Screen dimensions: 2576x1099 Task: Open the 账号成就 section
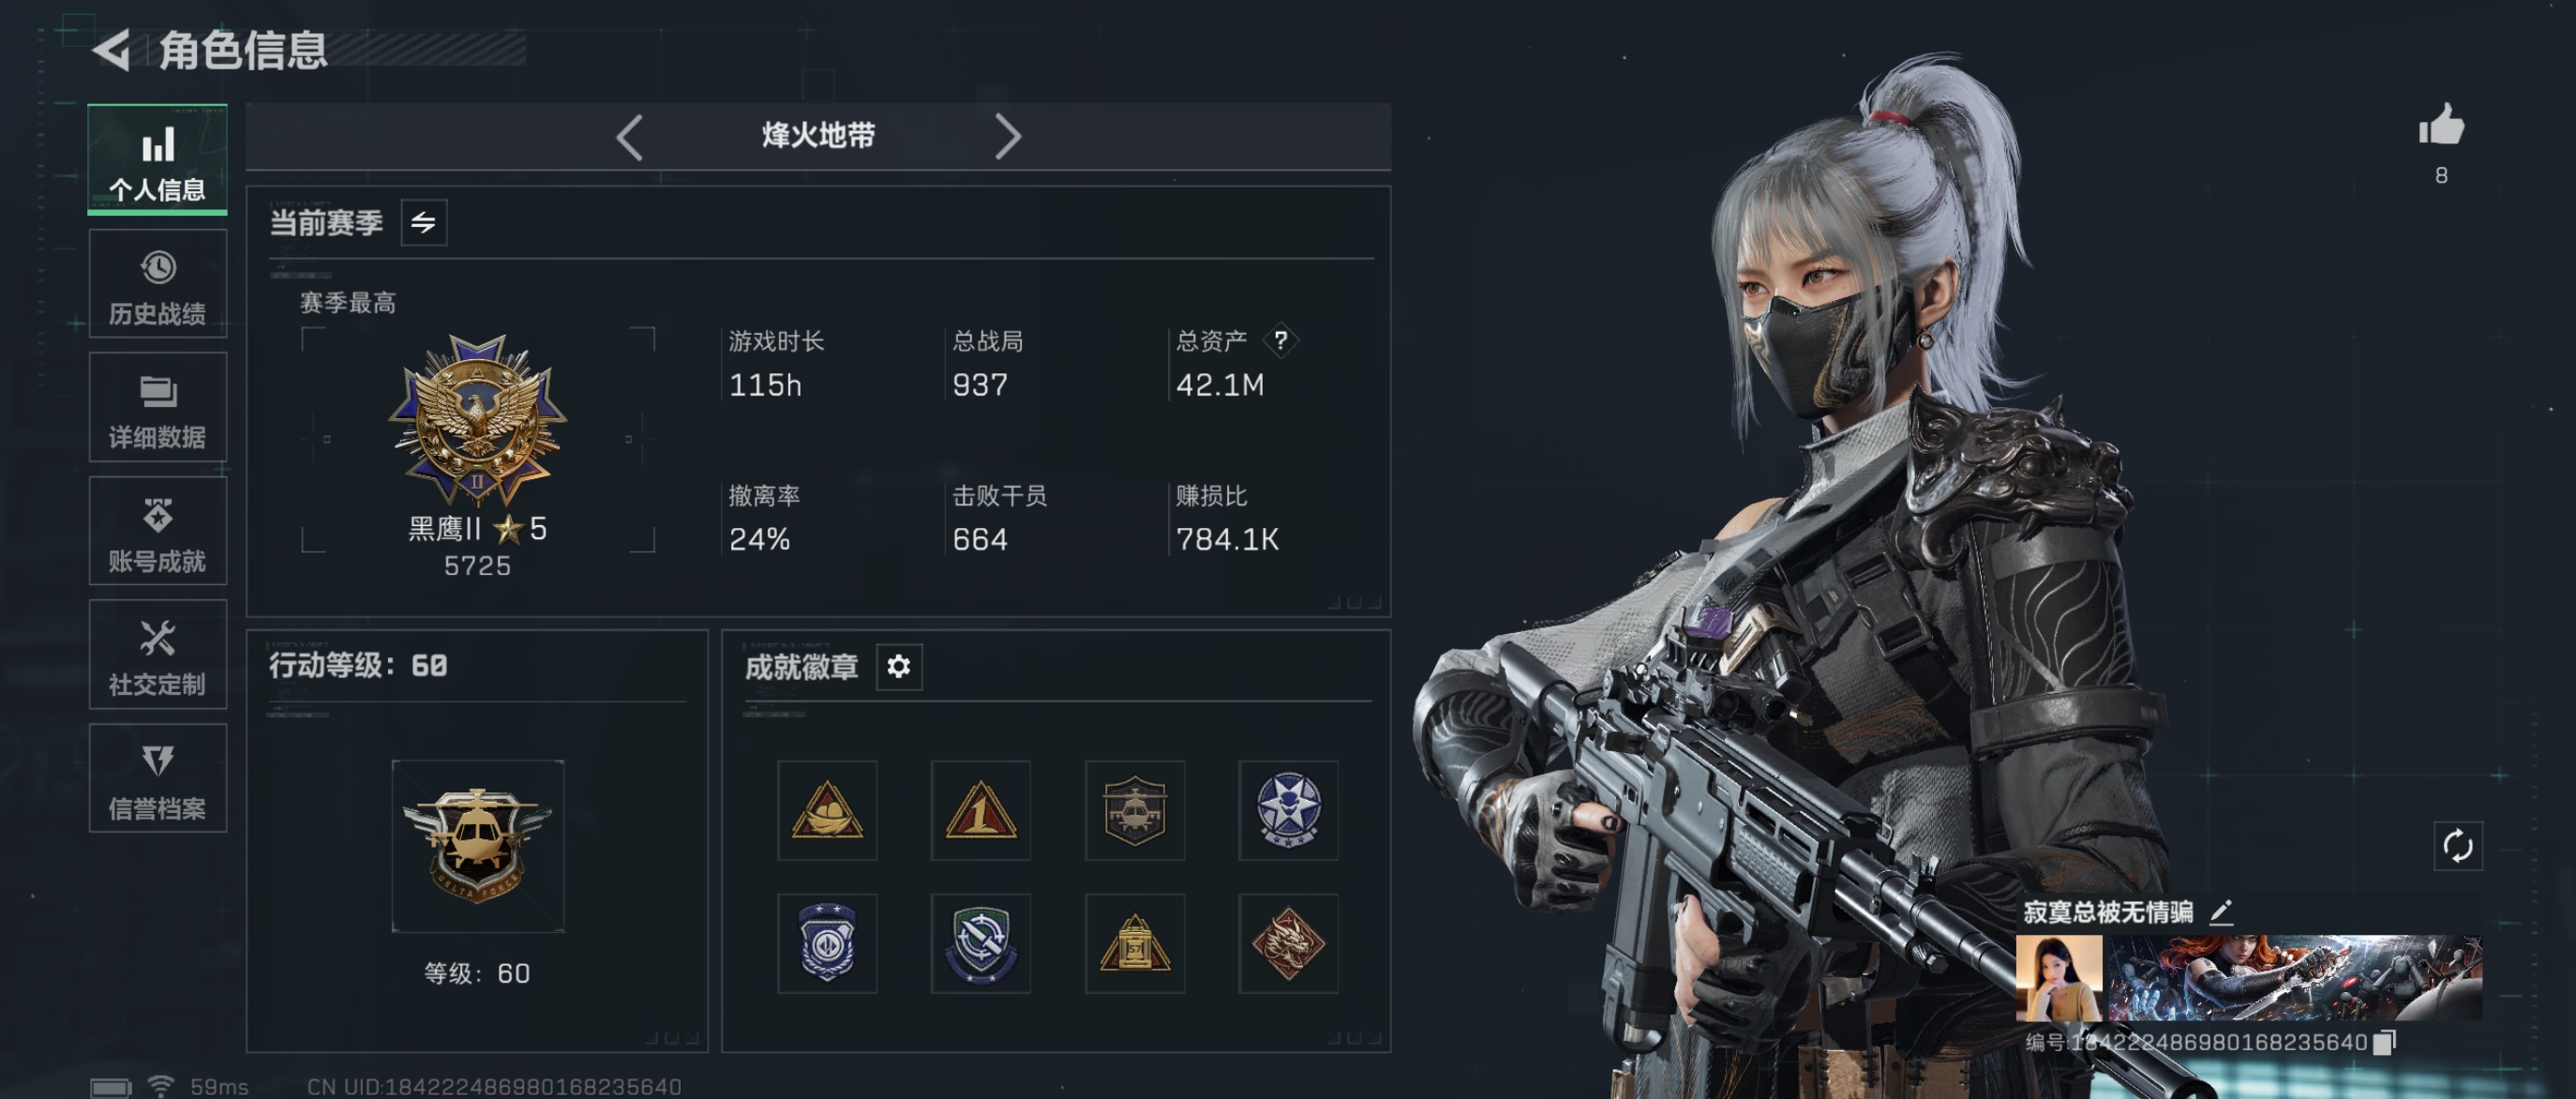(x=158, y=531)
